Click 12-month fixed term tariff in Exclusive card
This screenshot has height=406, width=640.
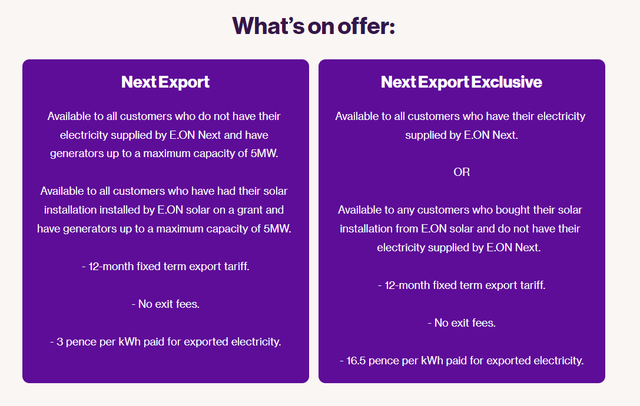[x=462, y=285]
